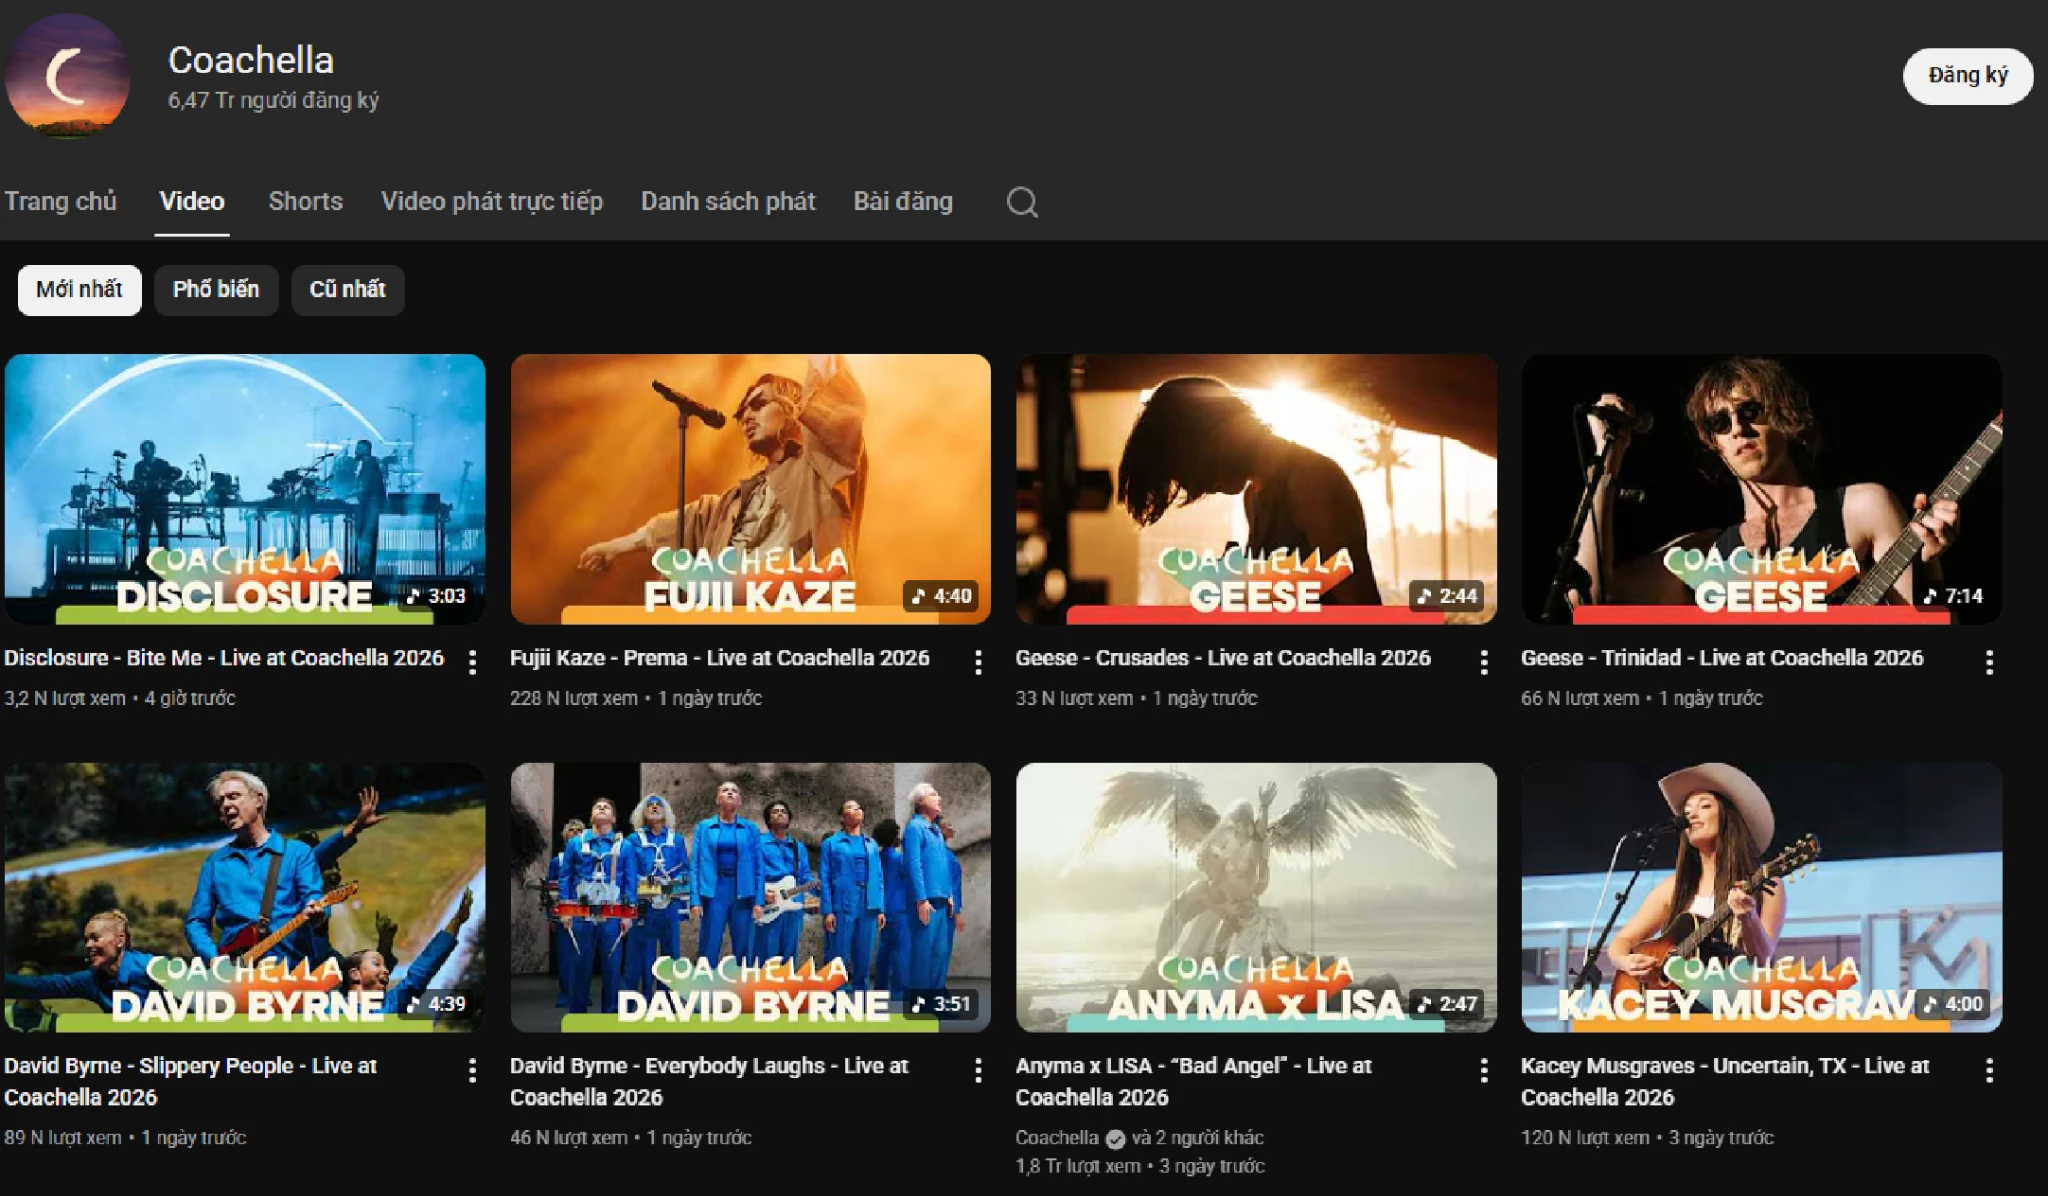2048x1196 pixels.
Task: Open menu for Kacey Musgraves Uncertain, TX
Action: click(1989, 1070)
